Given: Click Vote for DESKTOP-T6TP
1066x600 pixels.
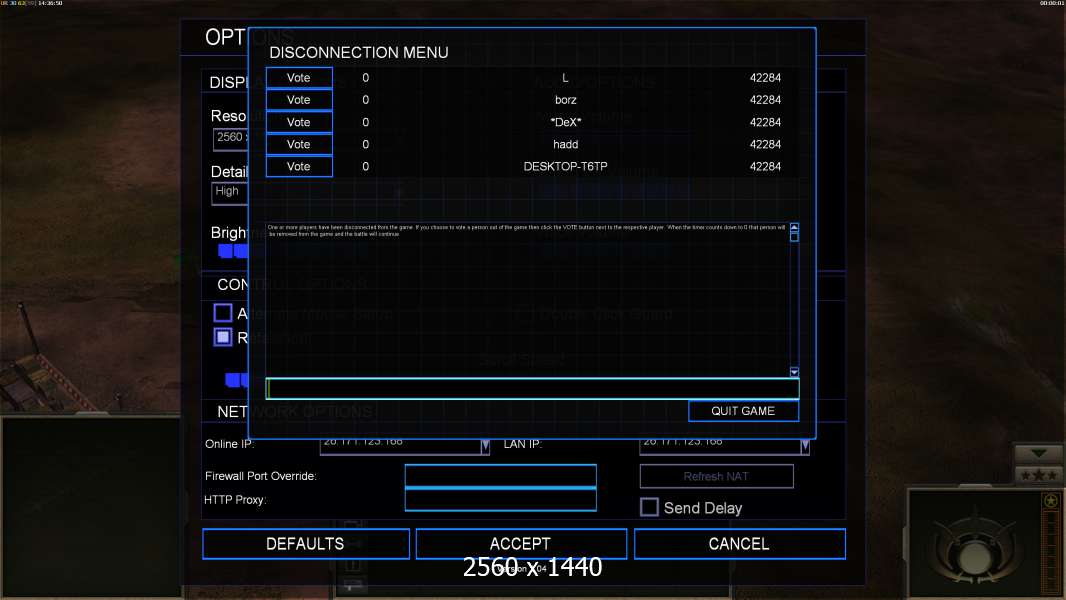Looking at the screenshot, I should [x=299, y=166].
